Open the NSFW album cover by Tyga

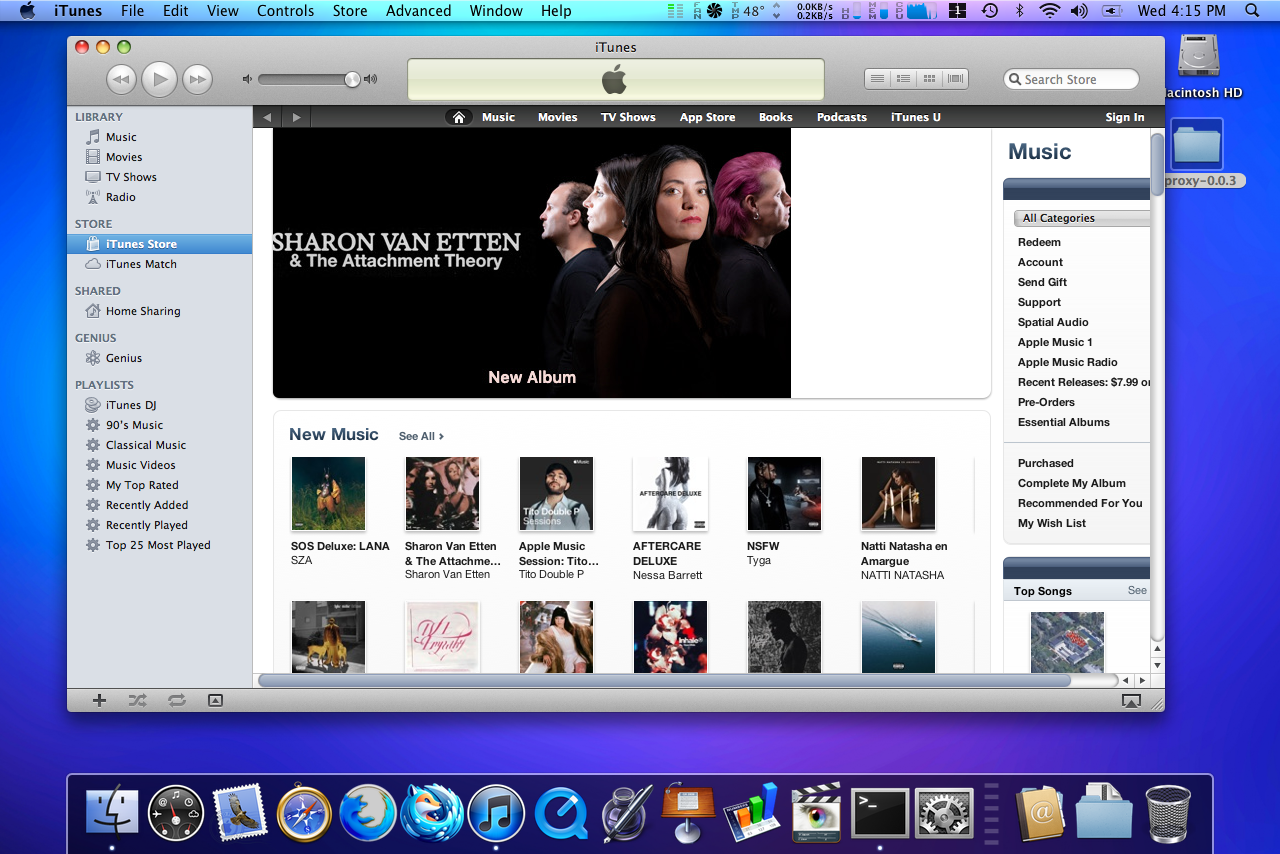(x=784, y=493)
